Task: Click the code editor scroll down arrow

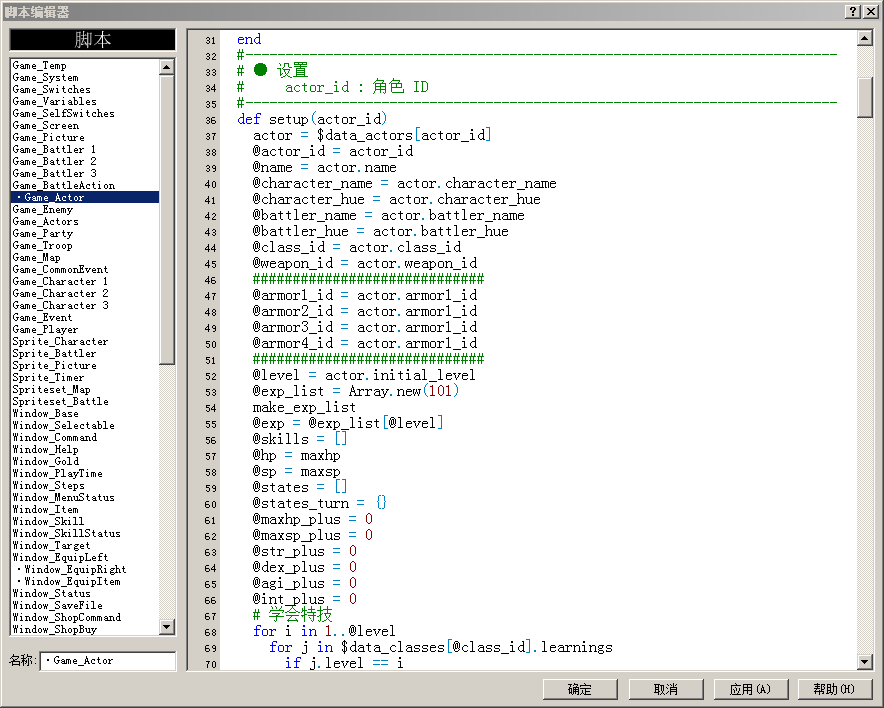Action: pos(865,662)
